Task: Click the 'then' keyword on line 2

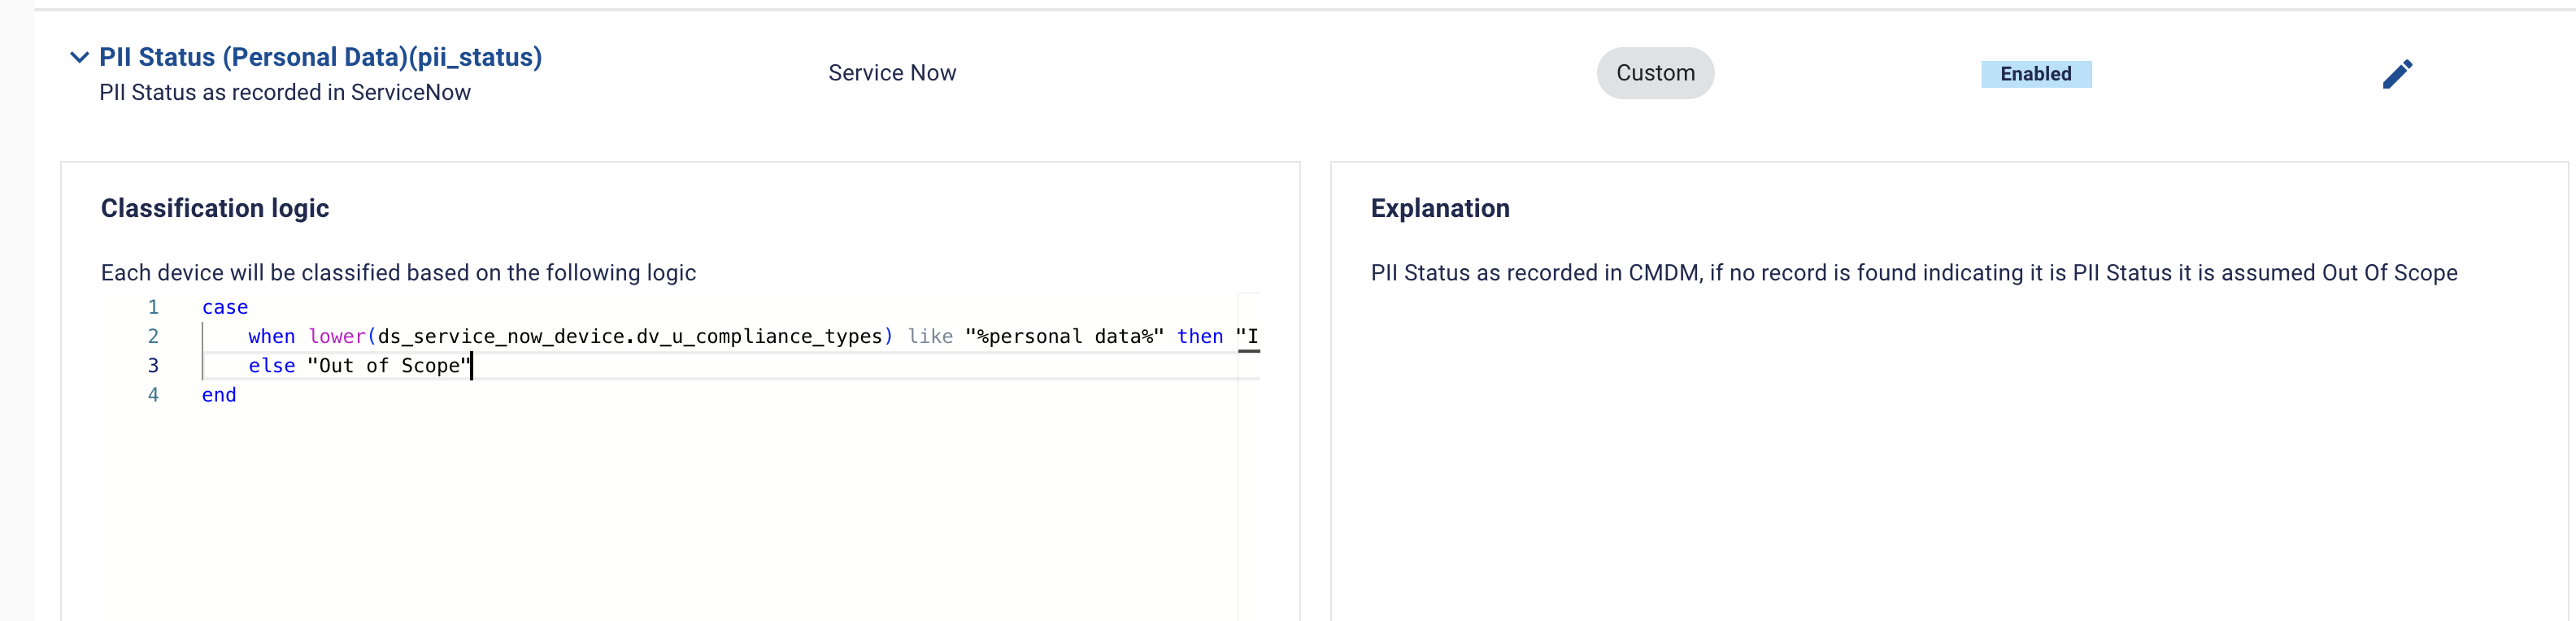Action: [1199, 336]
